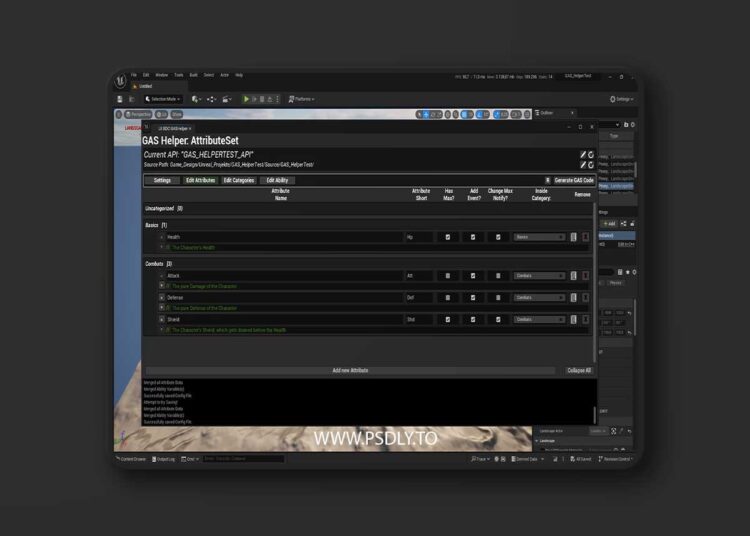Screen dimensions: 750x536
Task: Click the Collapse All button
Action: (x=579, y=370)
